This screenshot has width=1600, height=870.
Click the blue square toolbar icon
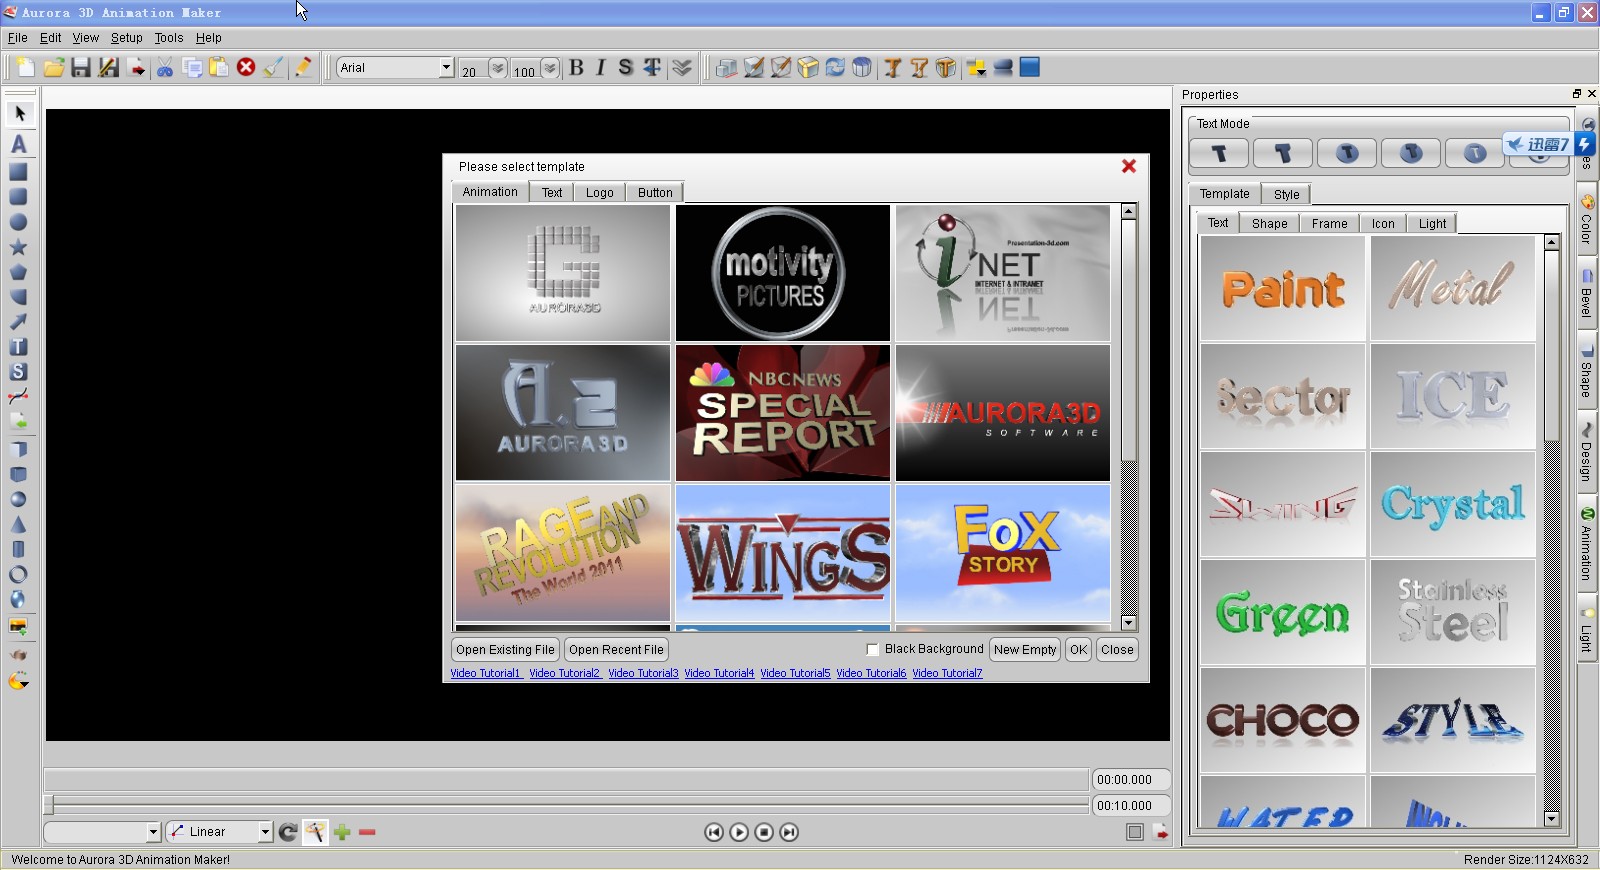coord(1030,67)
